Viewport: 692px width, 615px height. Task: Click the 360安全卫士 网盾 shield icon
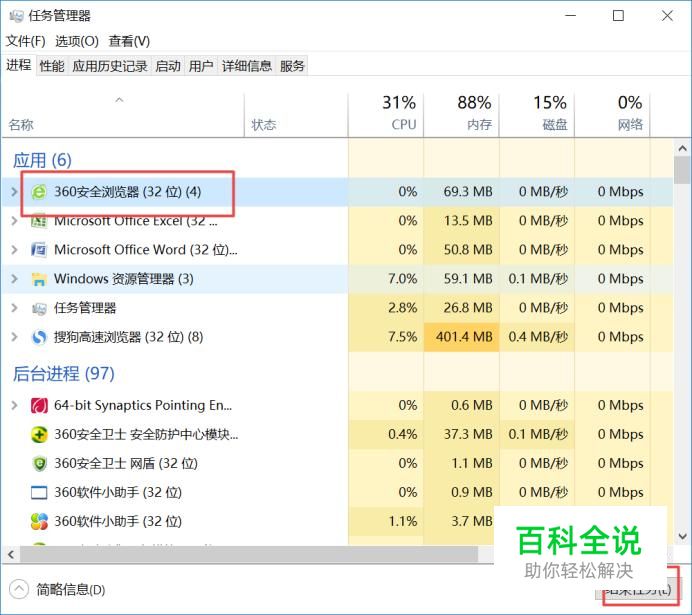[x=39, y=464]
